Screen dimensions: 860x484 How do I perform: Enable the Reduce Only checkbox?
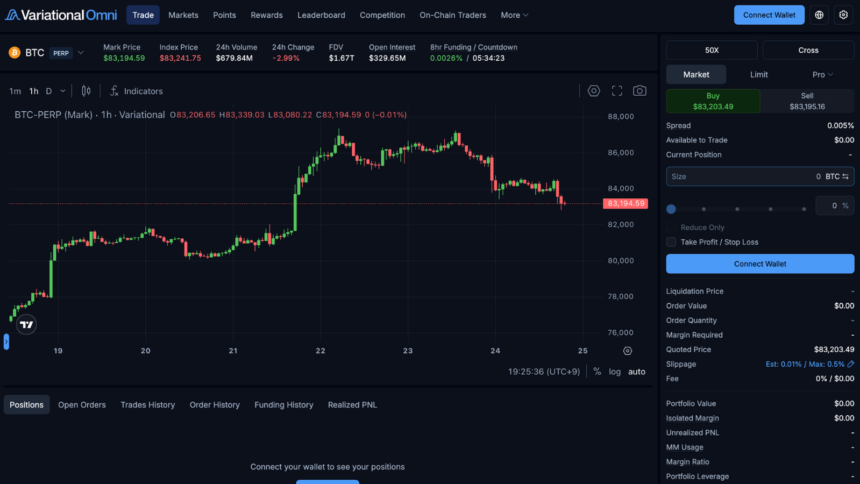pos(671,227)
